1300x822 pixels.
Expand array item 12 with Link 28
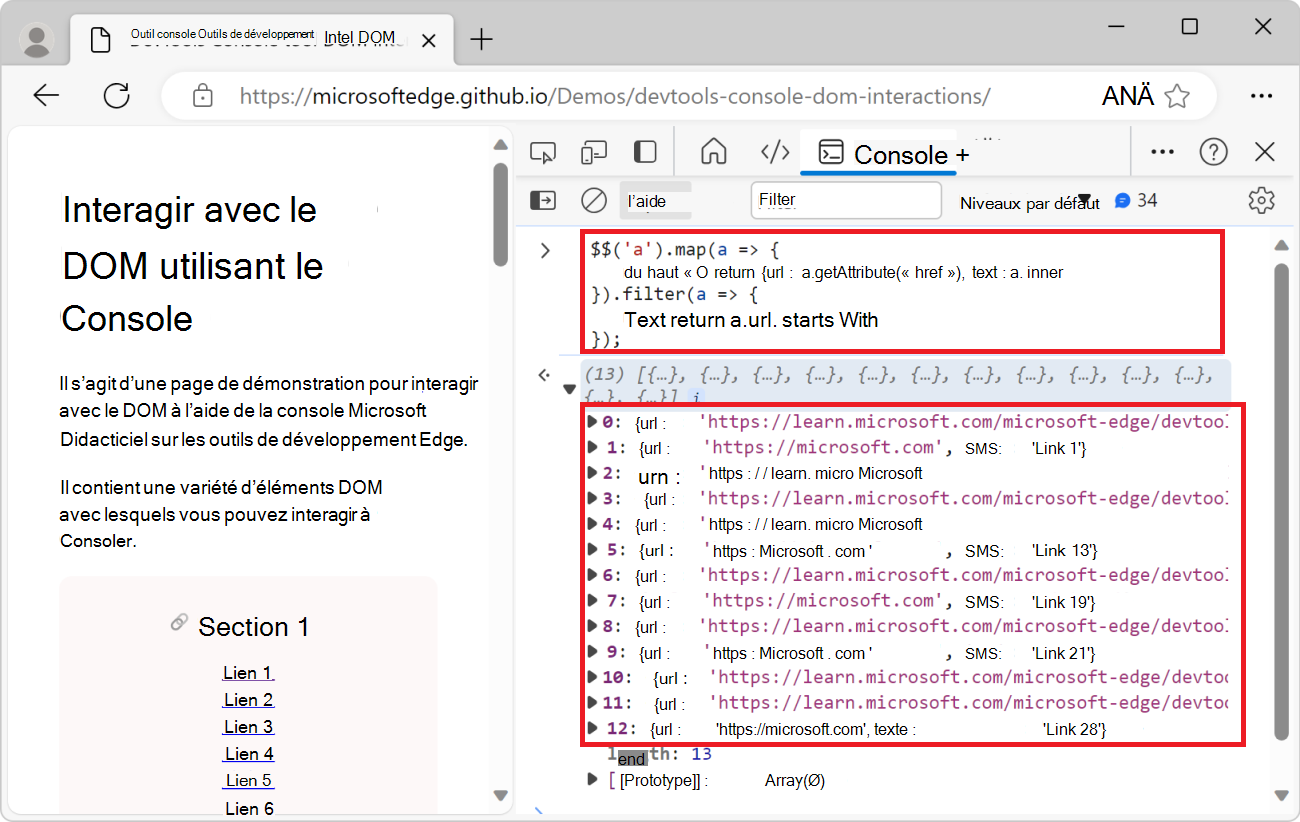(592, 728)
